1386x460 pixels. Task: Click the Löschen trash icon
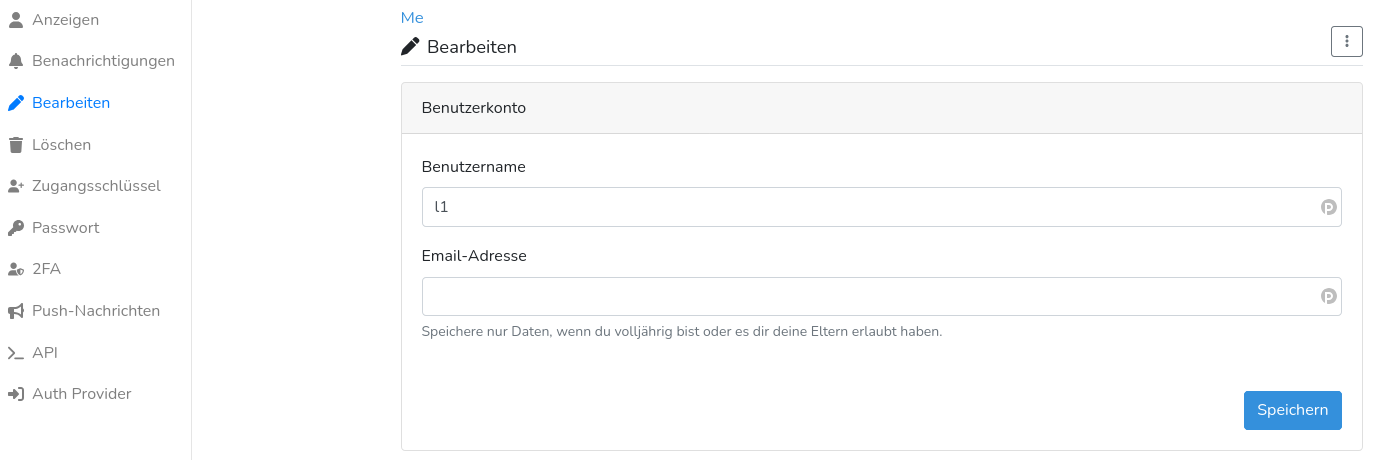click(15, 145)
